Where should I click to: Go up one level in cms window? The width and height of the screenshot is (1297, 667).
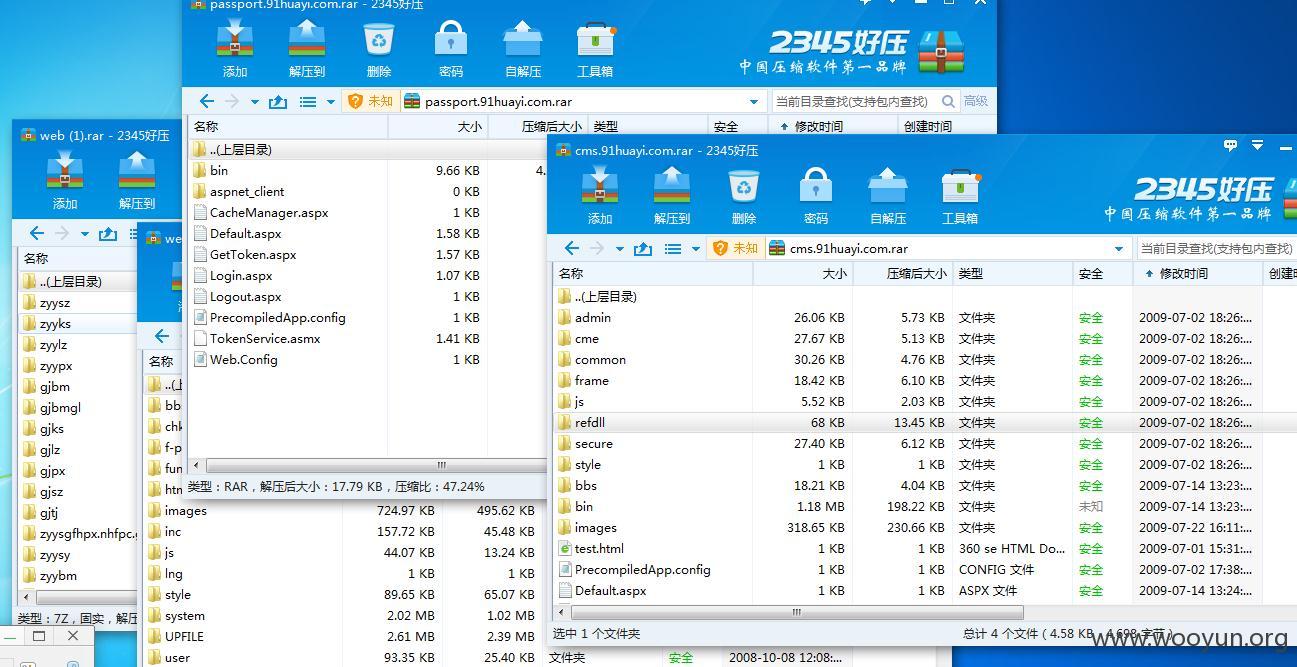pos(643,248)
